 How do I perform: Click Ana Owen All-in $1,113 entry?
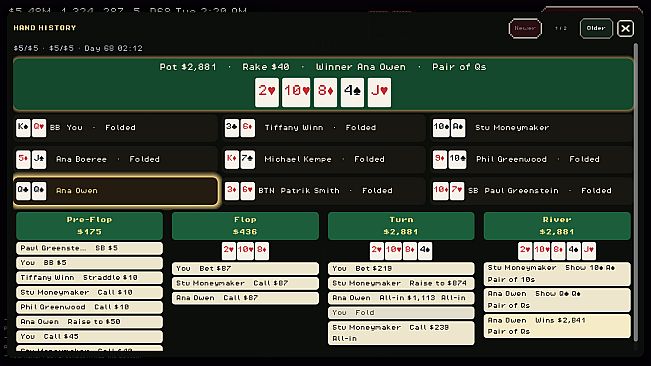[x=401, y=298]
